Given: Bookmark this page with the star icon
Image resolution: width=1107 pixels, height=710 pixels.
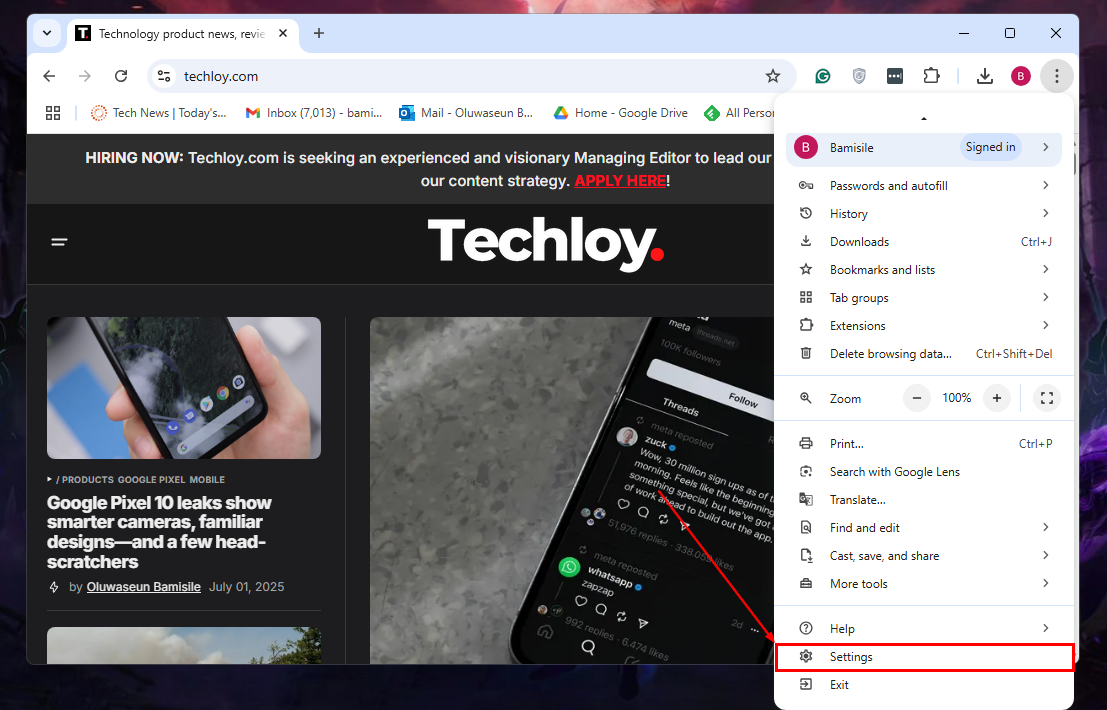Looking at the screenshot, I should click(x=773, y=76).
